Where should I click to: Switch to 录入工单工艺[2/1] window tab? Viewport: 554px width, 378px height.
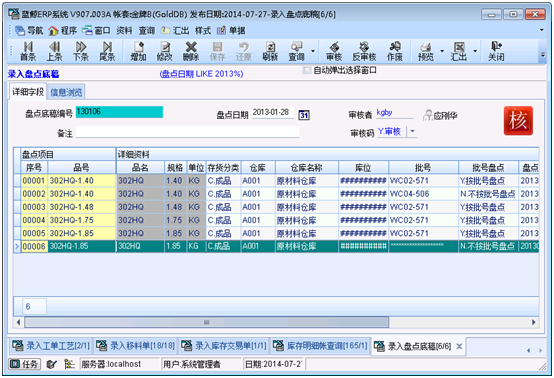pyautogui.click(x=51, y=345)
